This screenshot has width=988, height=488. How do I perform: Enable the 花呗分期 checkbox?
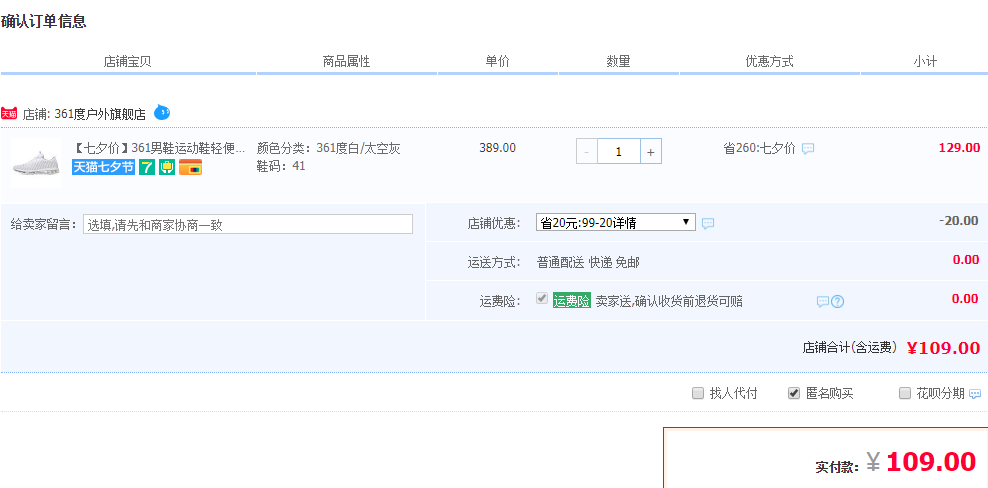905,393
